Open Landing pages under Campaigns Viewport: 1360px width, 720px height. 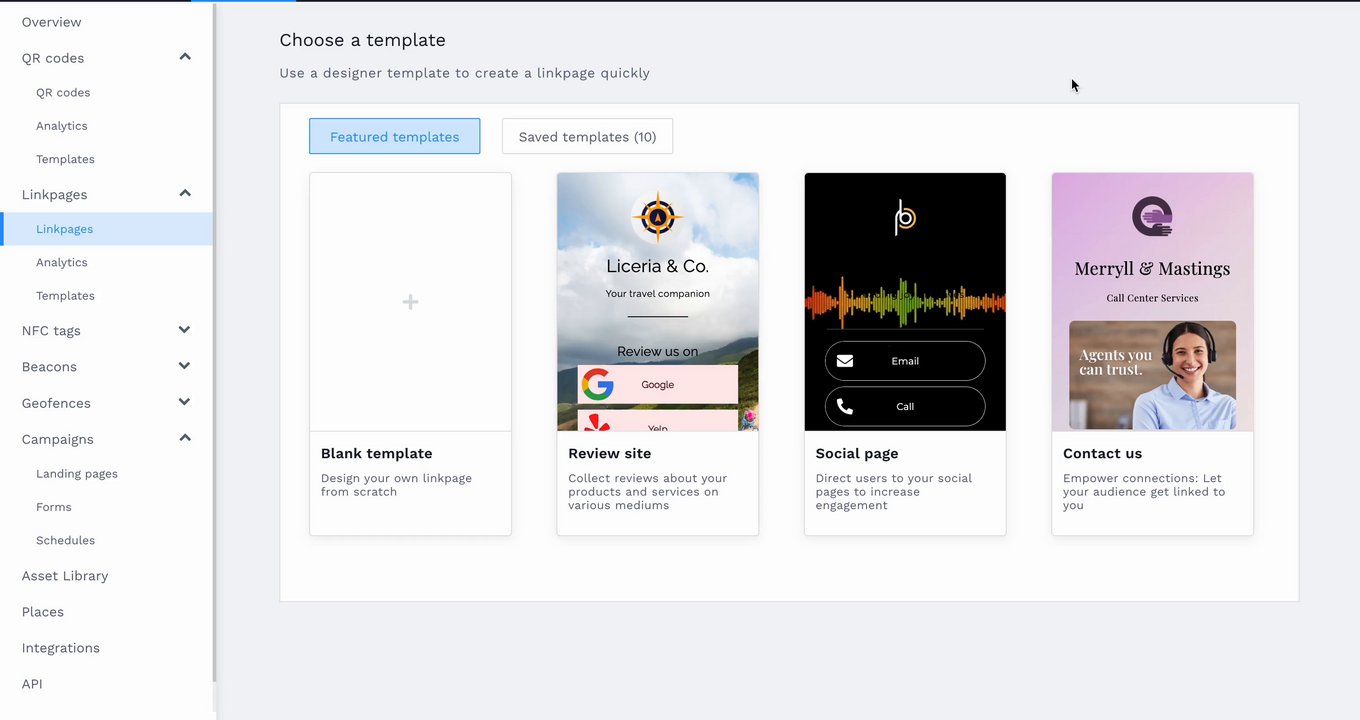tap(77, 474)
